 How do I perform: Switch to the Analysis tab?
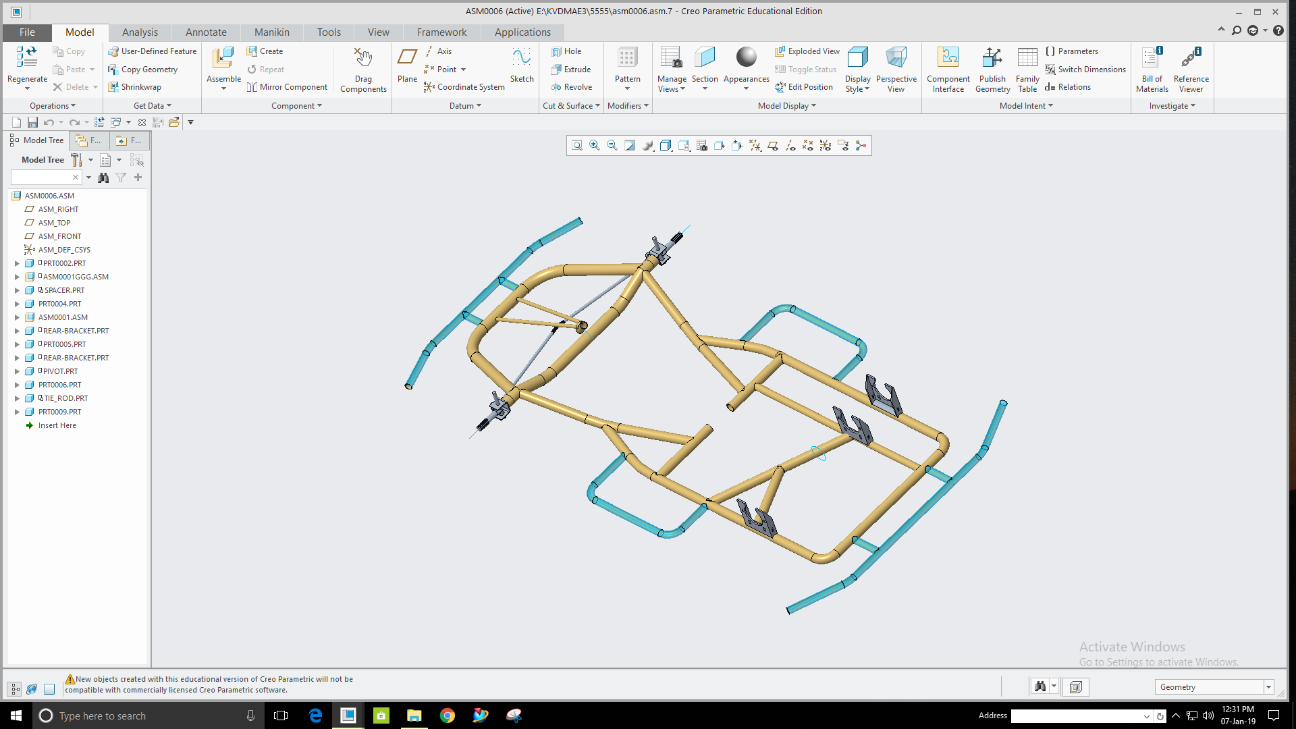point(140,32)
